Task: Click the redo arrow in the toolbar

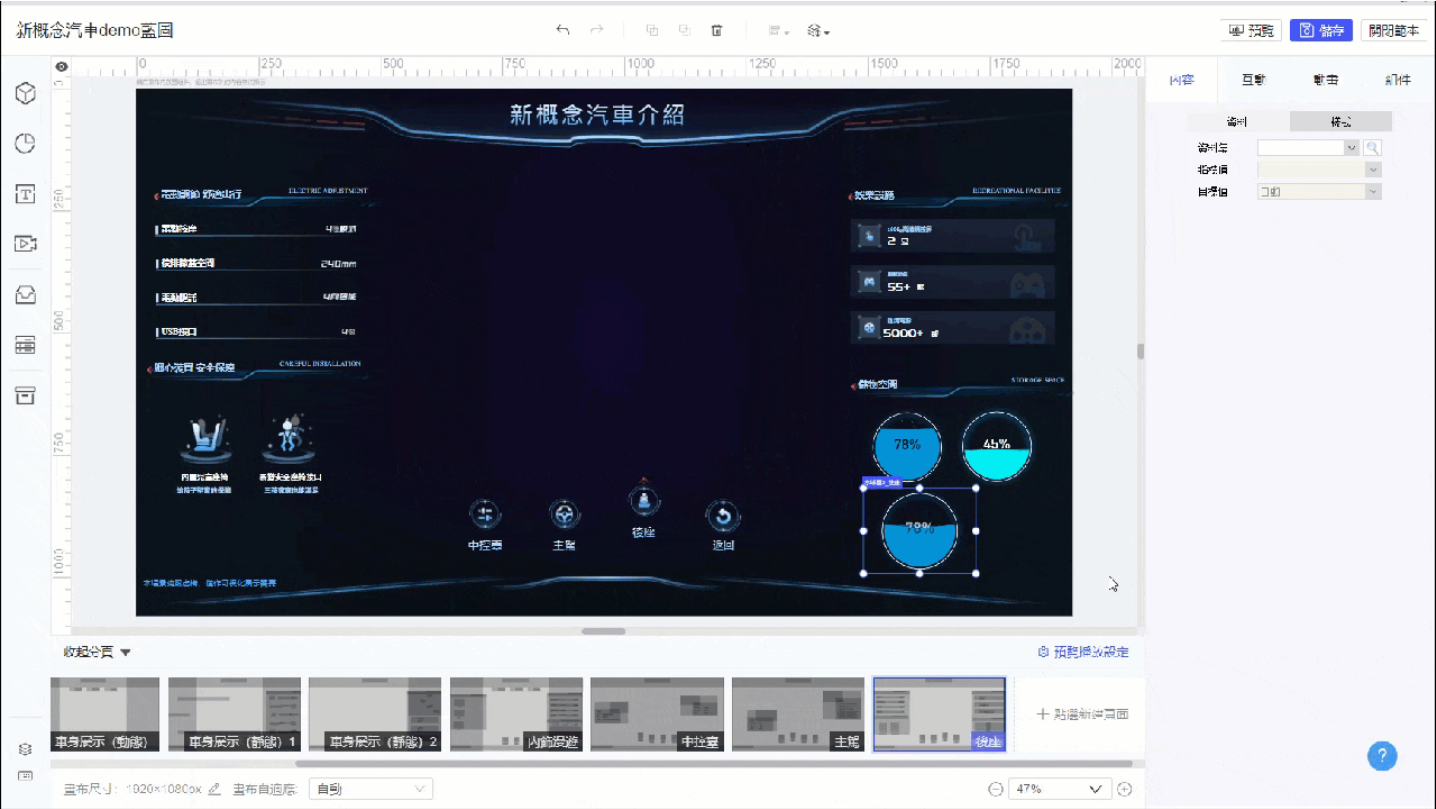Action: (x=597, y=30)
